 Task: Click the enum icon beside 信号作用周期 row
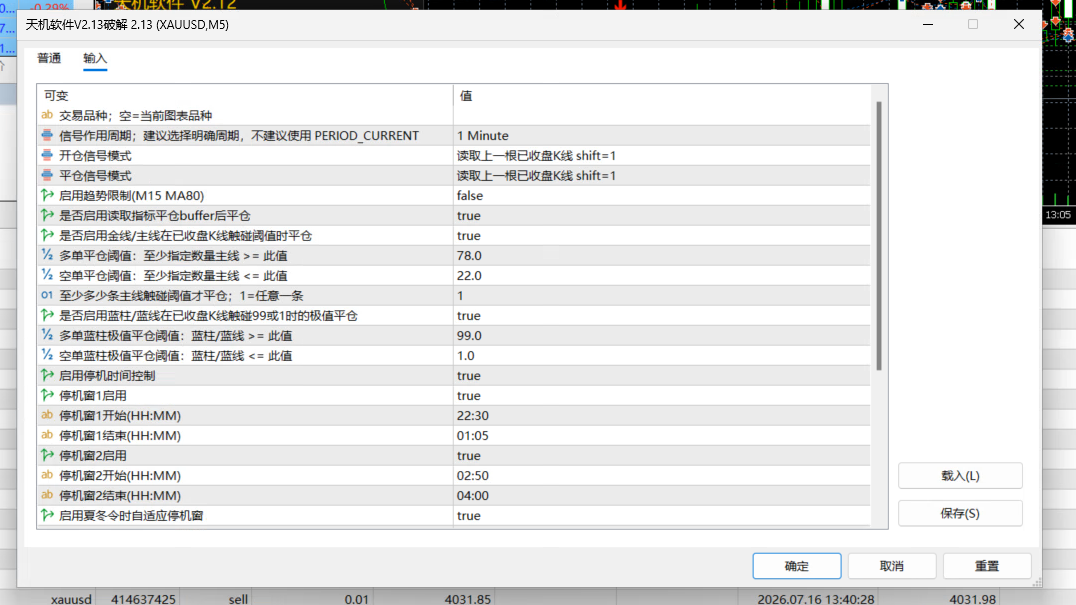coord(47,135)
